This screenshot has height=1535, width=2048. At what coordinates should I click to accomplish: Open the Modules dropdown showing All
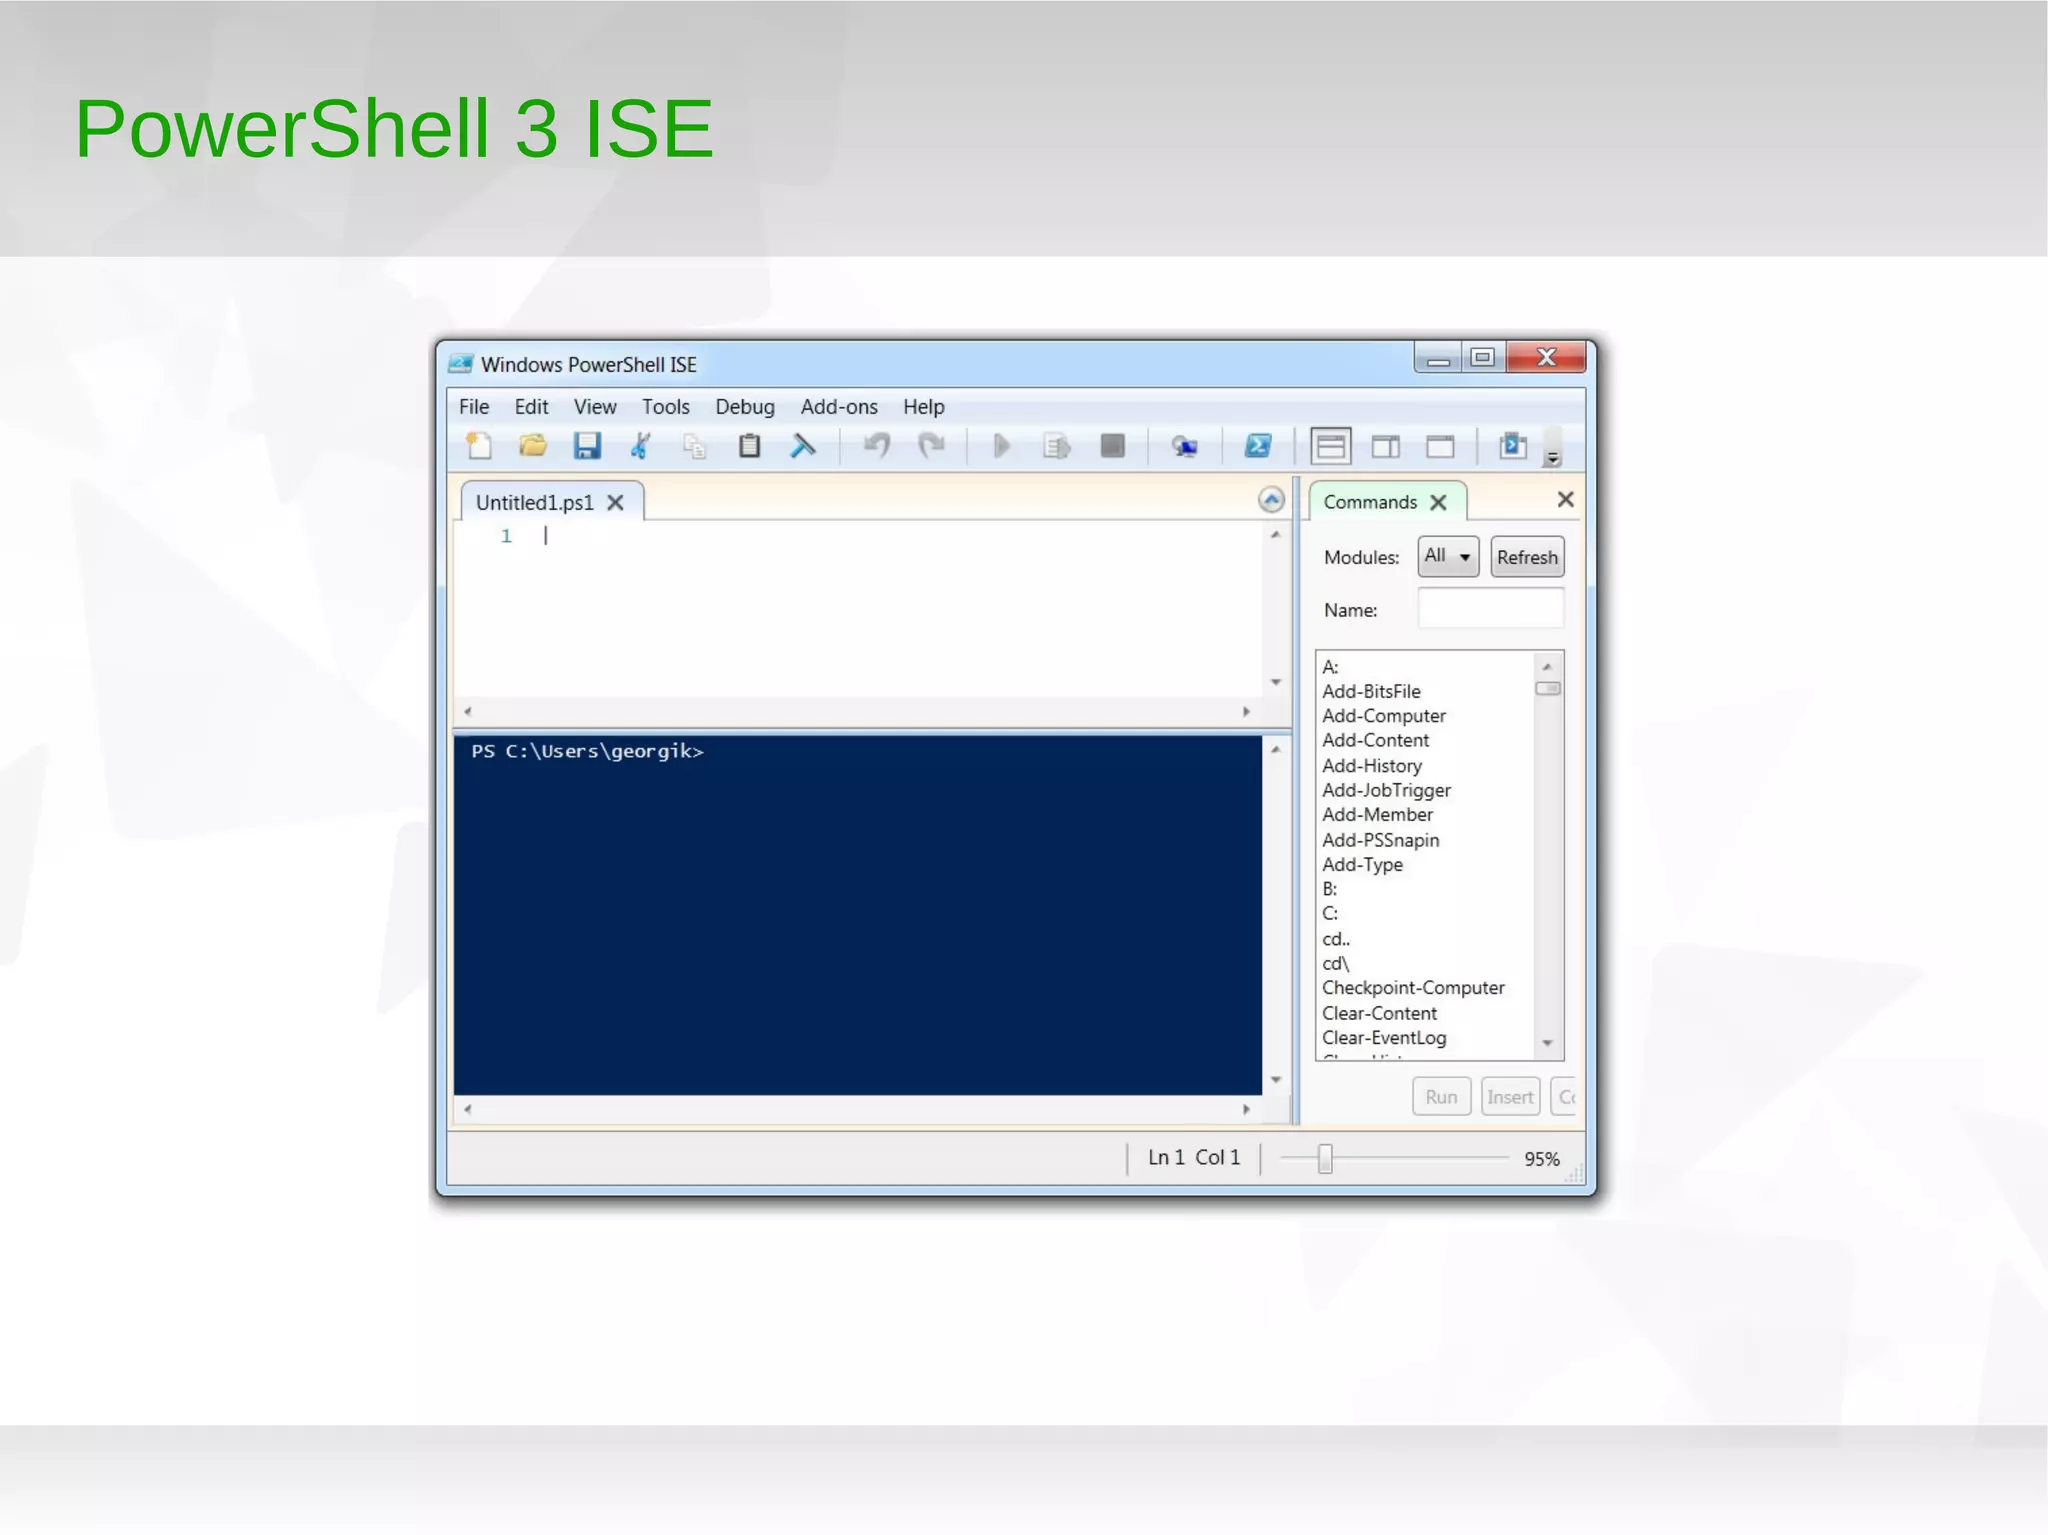click(x=1448, y=556)
